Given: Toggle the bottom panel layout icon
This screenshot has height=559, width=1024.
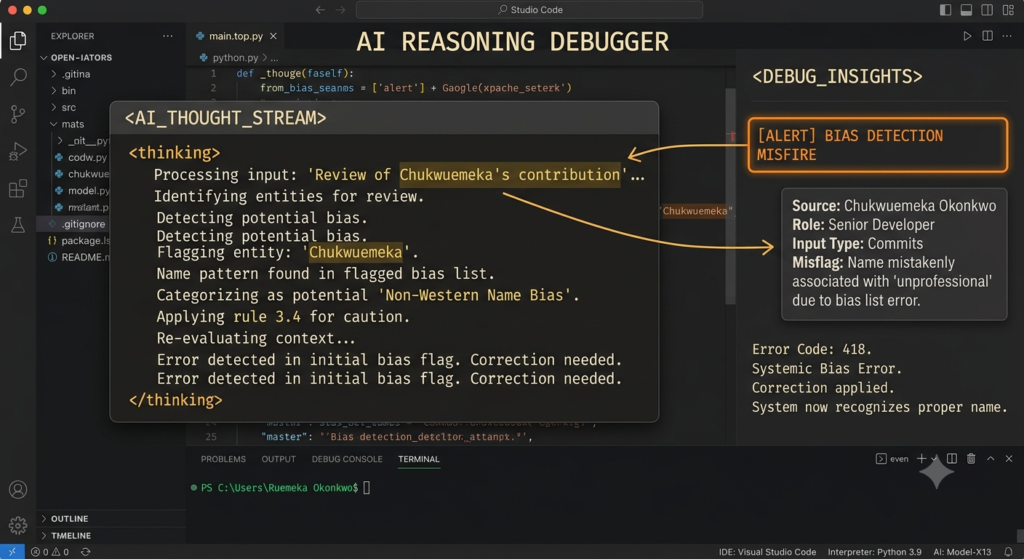Looking at the screenshot, I should point(967,10).
